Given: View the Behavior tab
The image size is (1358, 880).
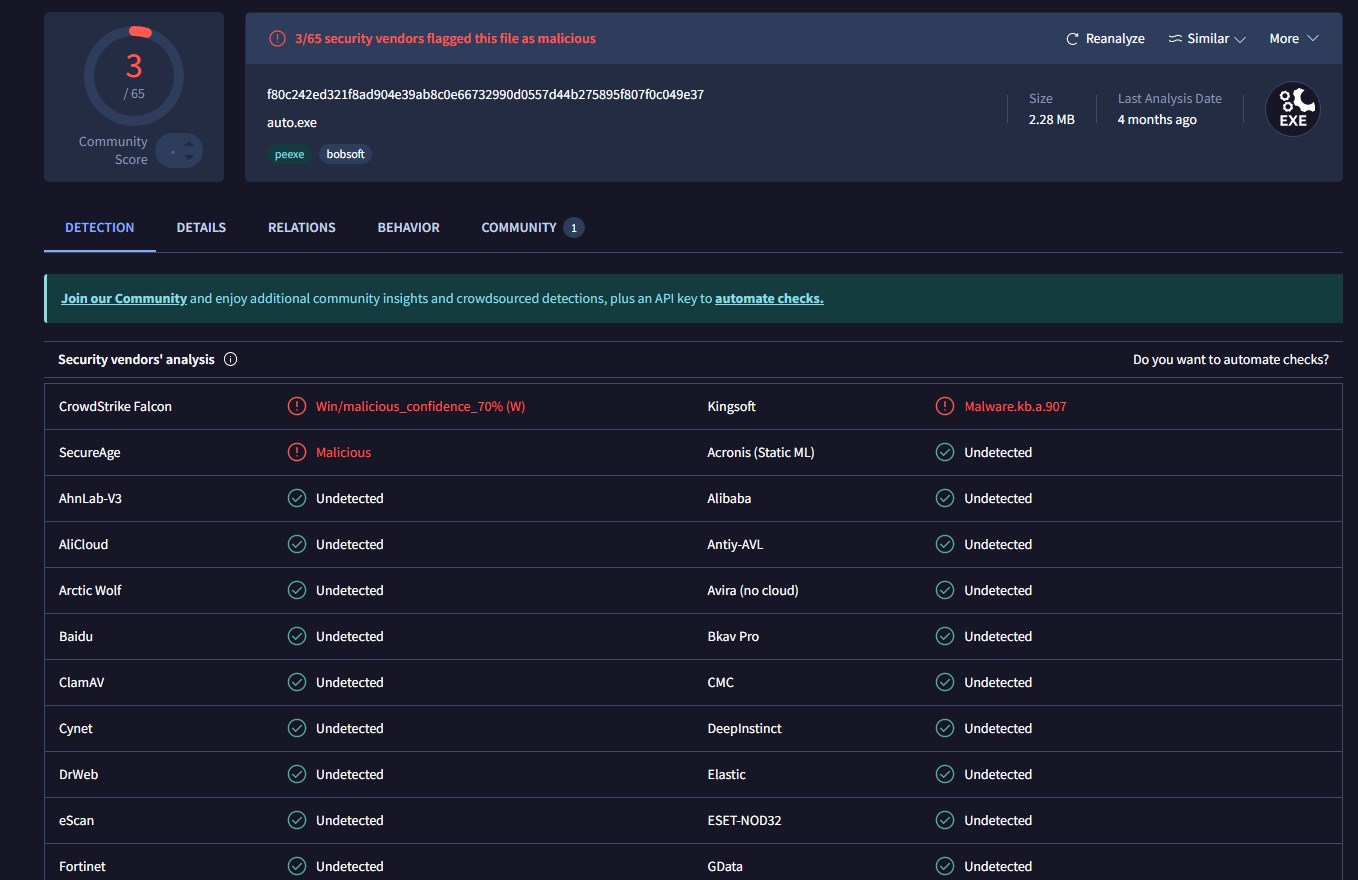Looking at the screenshot, I should (x=409, y=227).
